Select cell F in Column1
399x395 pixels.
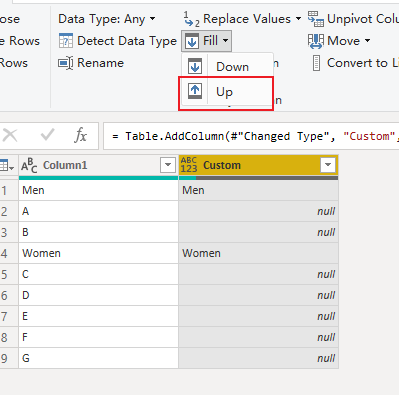pos(98,337)
